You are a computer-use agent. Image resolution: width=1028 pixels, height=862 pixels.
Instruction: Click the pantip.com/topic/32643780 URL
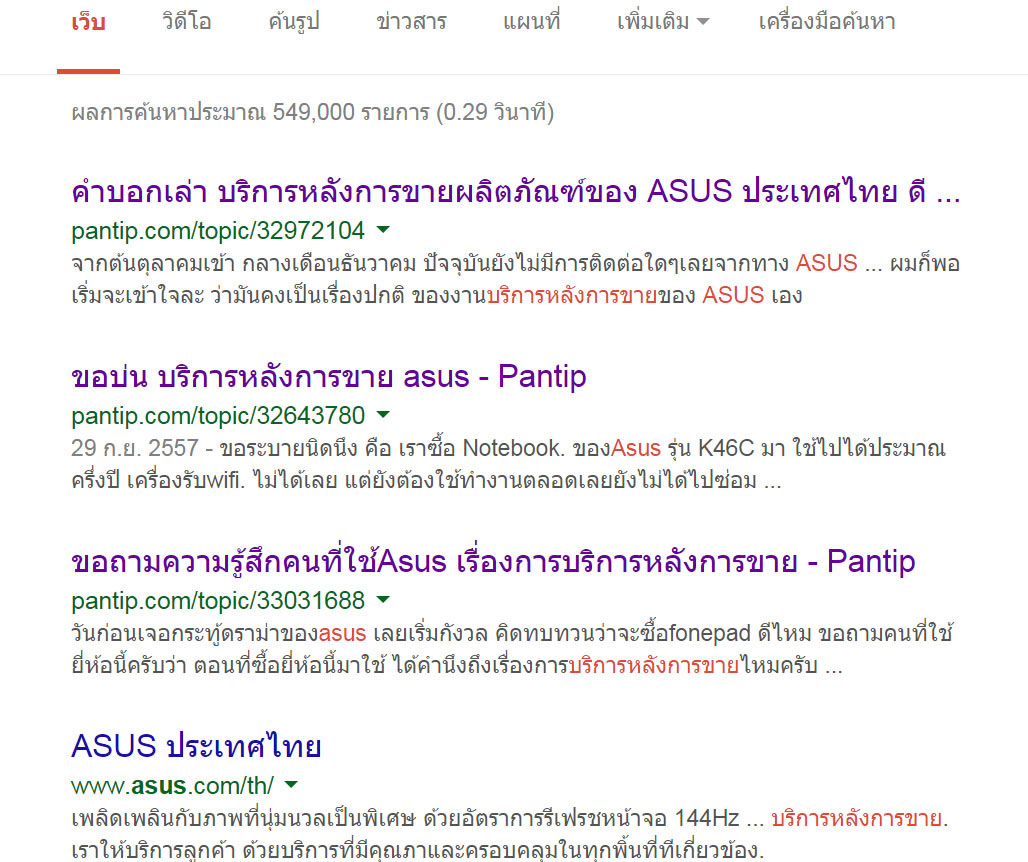point(218,416)
